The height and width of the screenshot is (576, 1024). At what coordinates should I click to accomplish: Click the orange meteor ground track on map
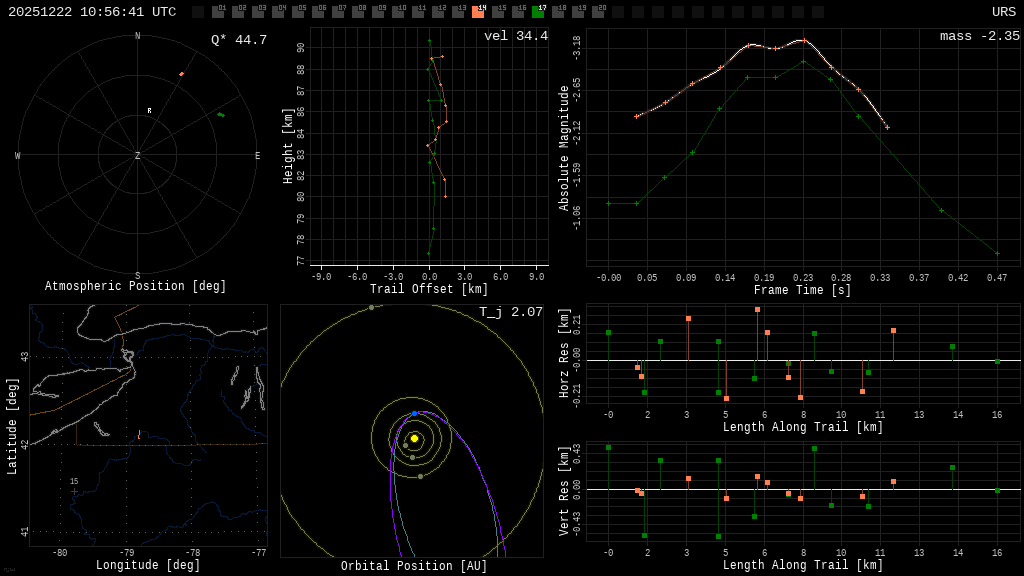(138, 436)
